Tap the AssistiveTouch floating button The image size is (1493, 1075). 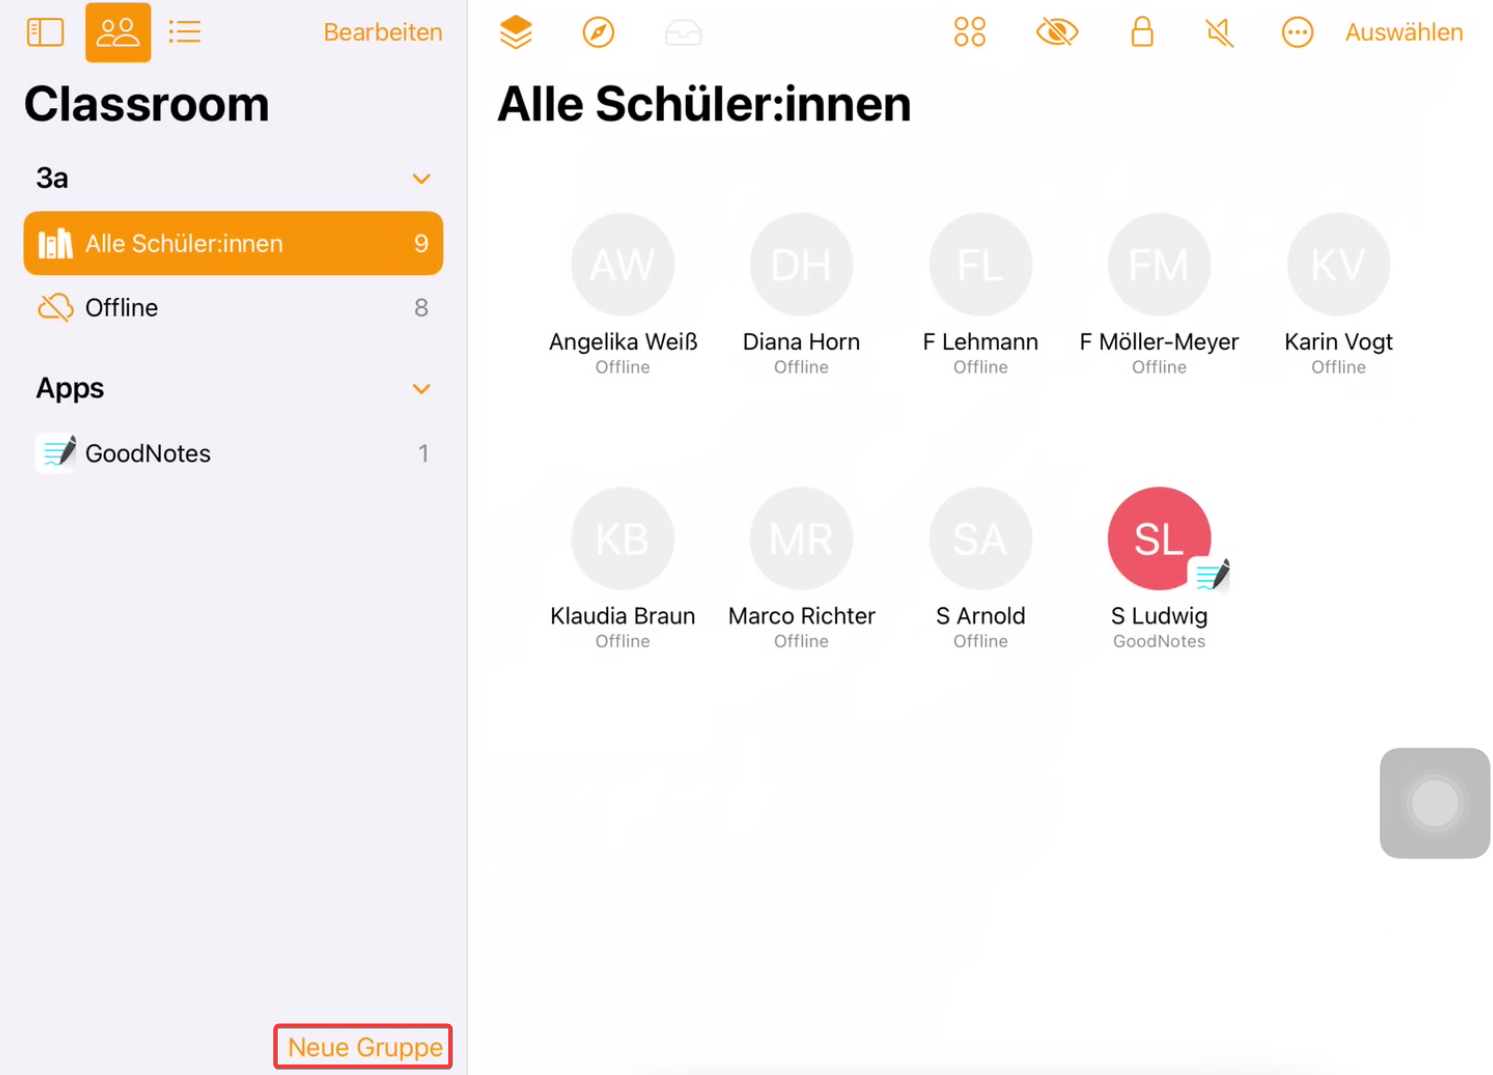point(1435,803)
